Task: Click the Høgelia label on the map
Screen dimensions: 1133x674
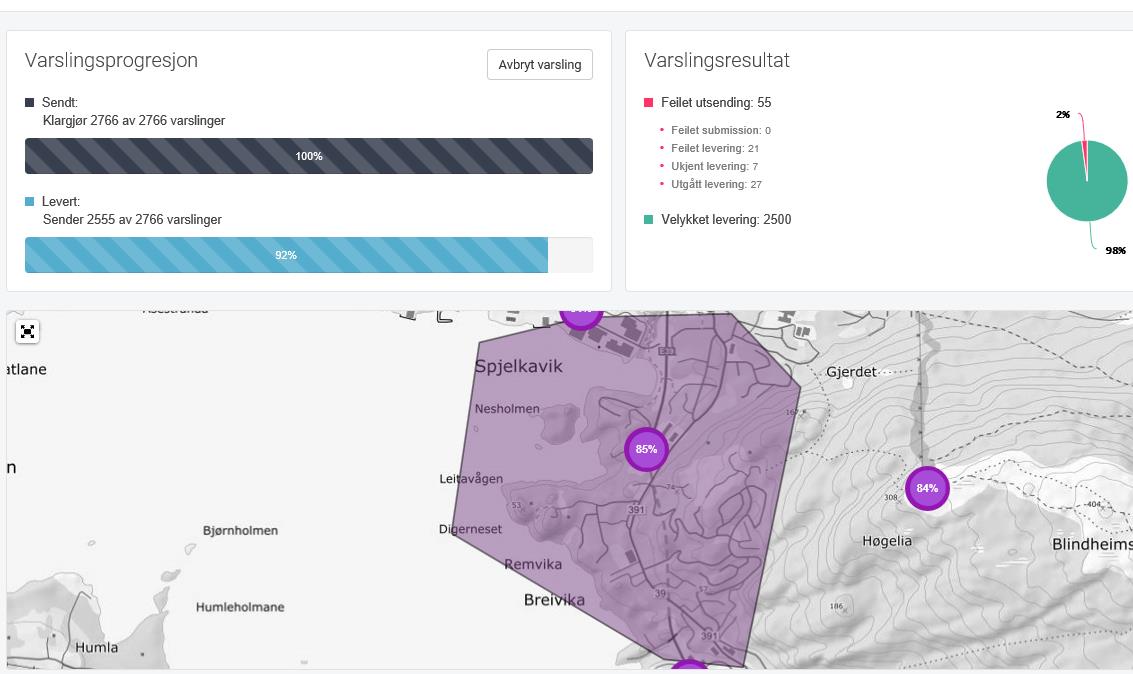Action: click(x=887, y=541)
